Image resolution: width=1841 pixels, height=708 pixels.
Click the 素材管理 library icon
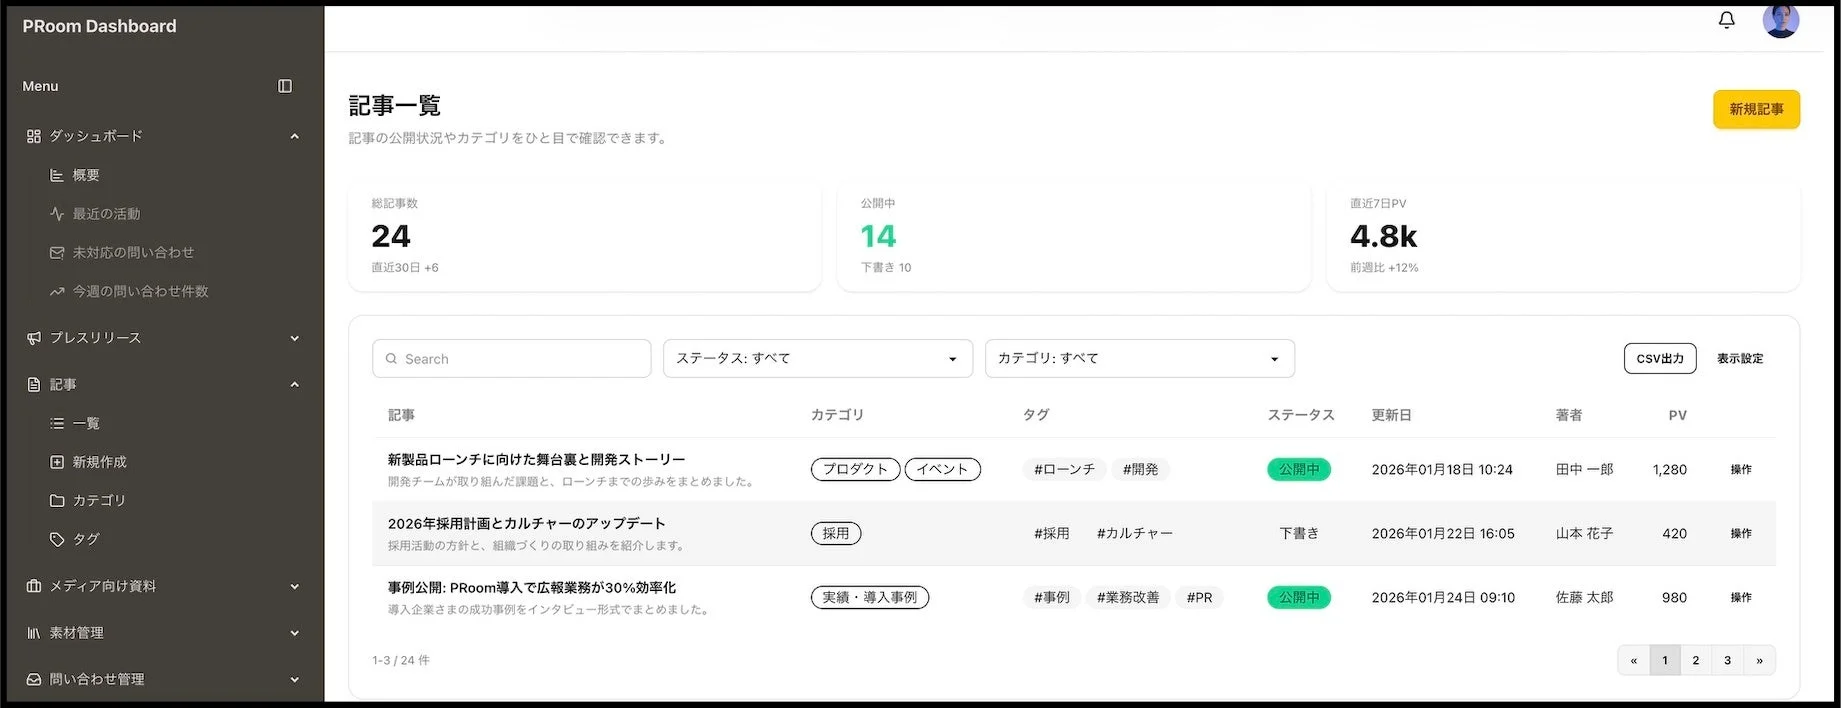(34, 633)
